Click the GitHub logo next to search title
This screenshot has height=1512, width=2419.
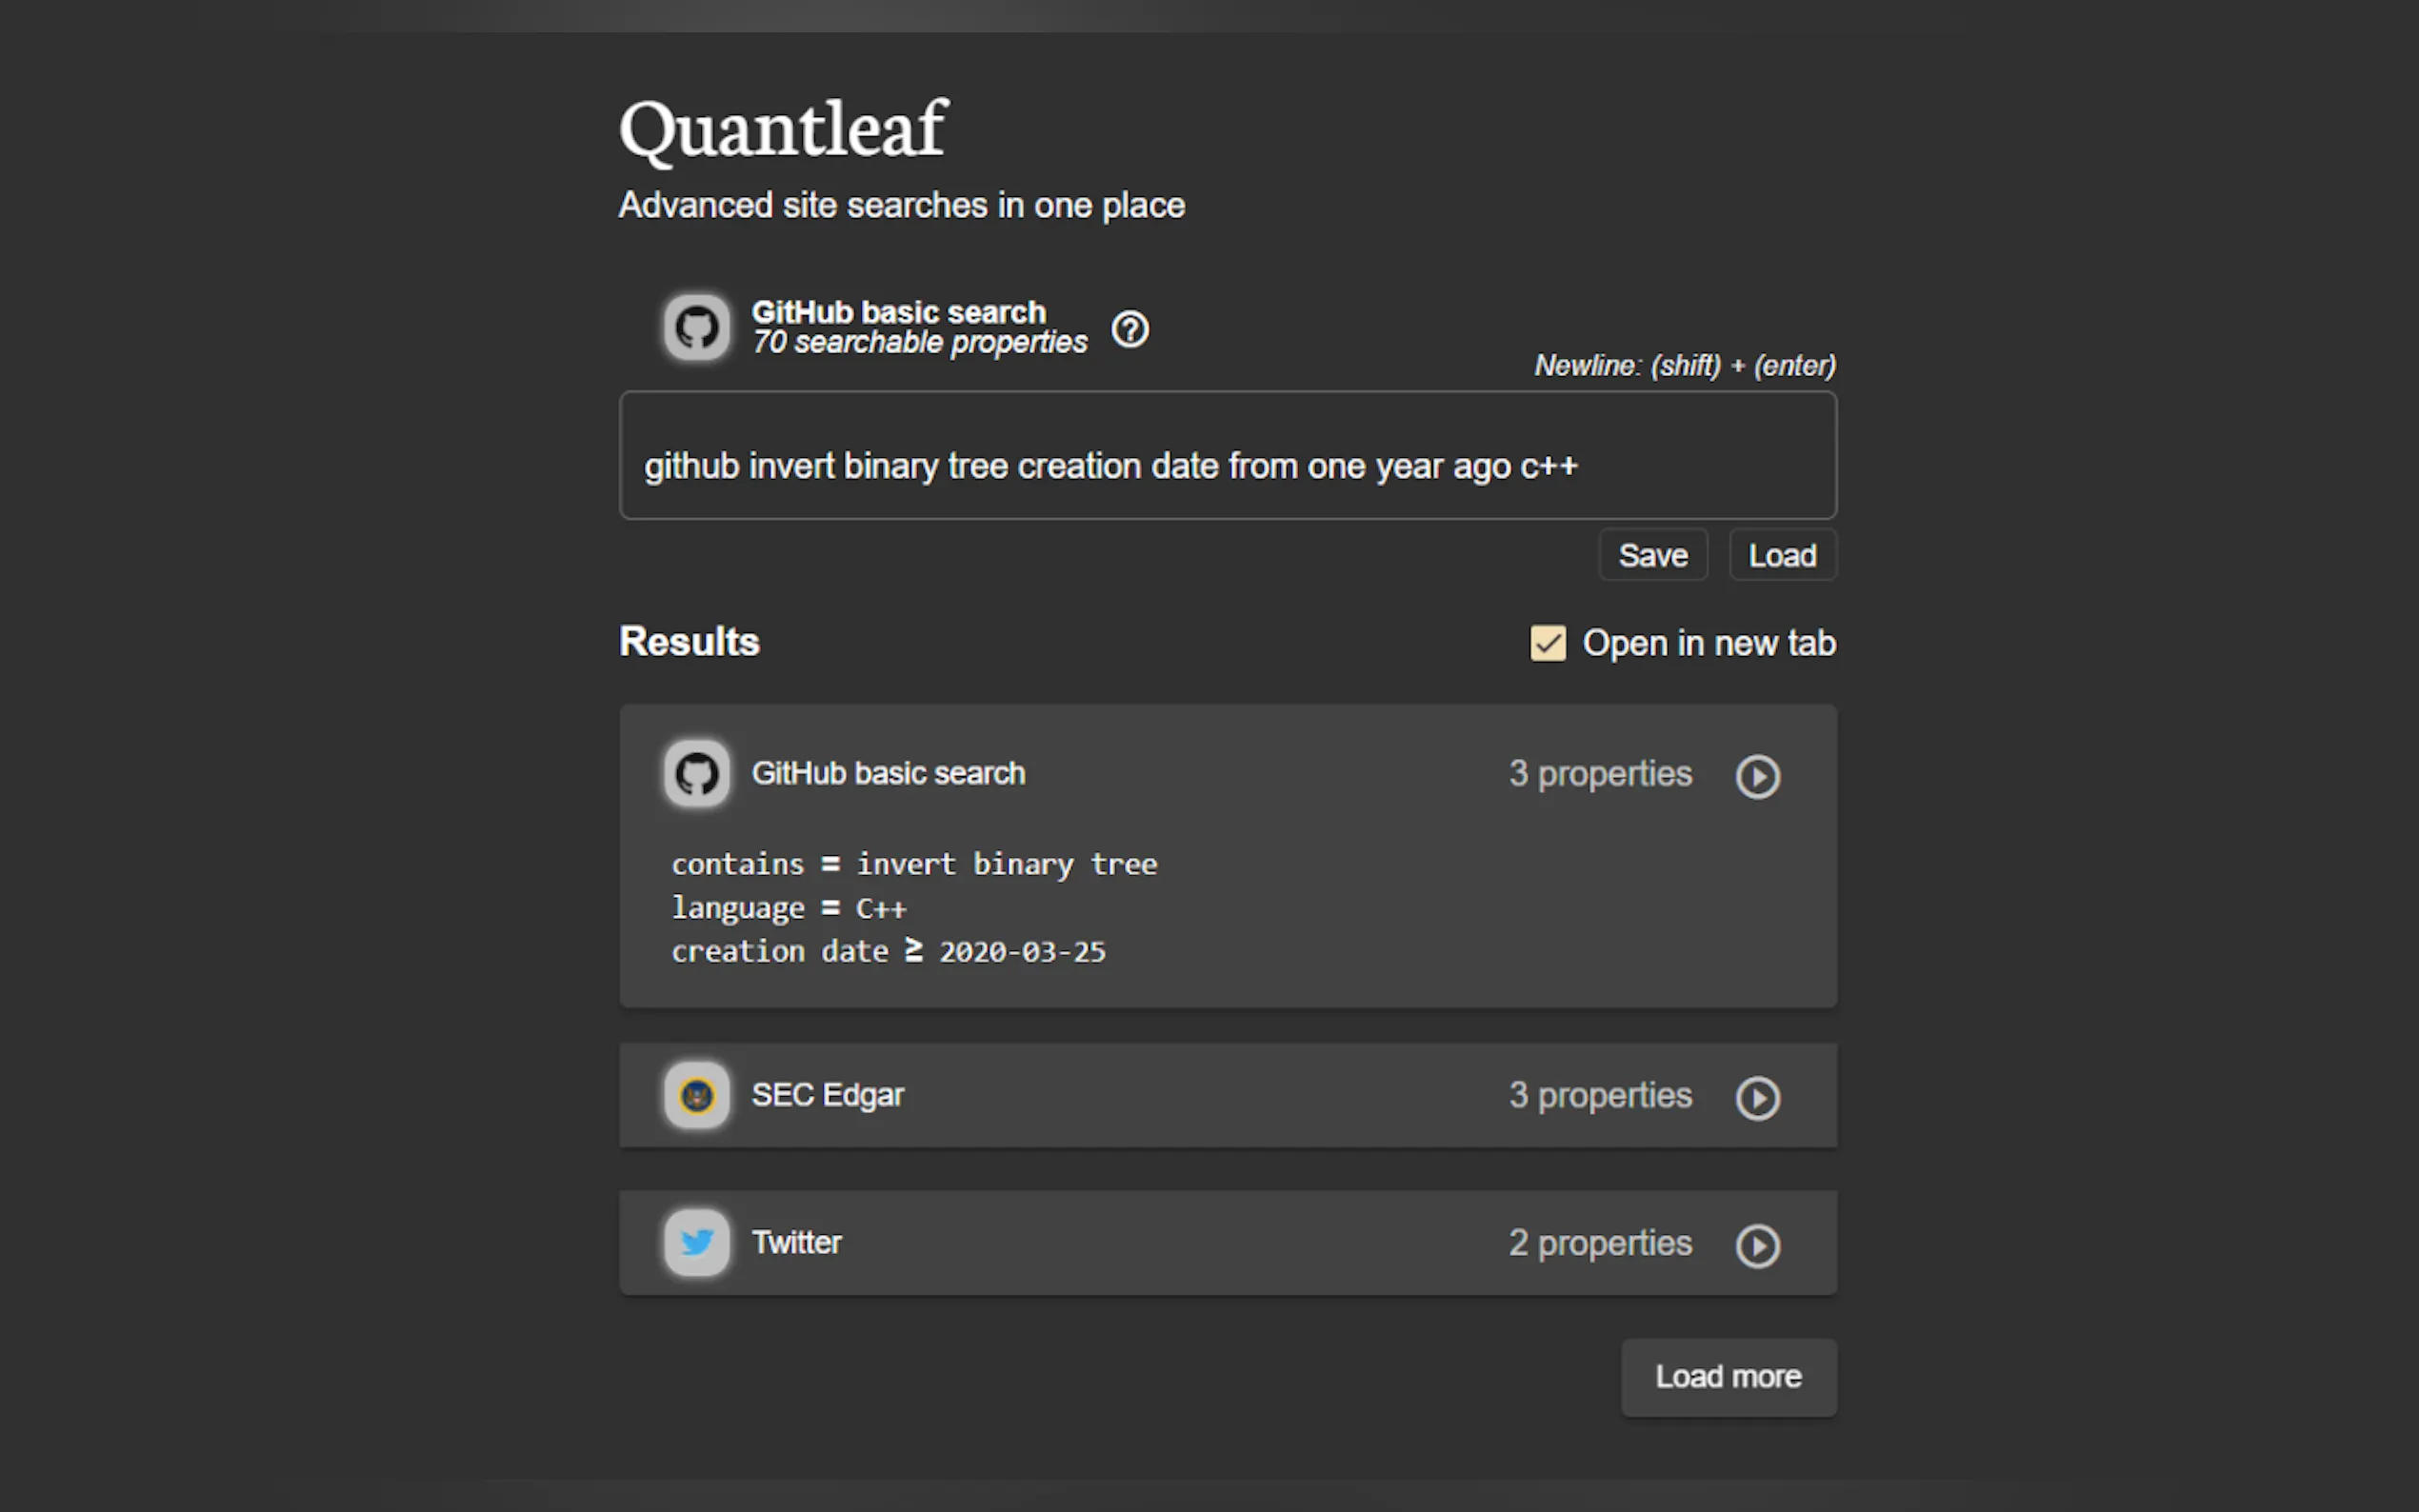[x=697, y=327]
